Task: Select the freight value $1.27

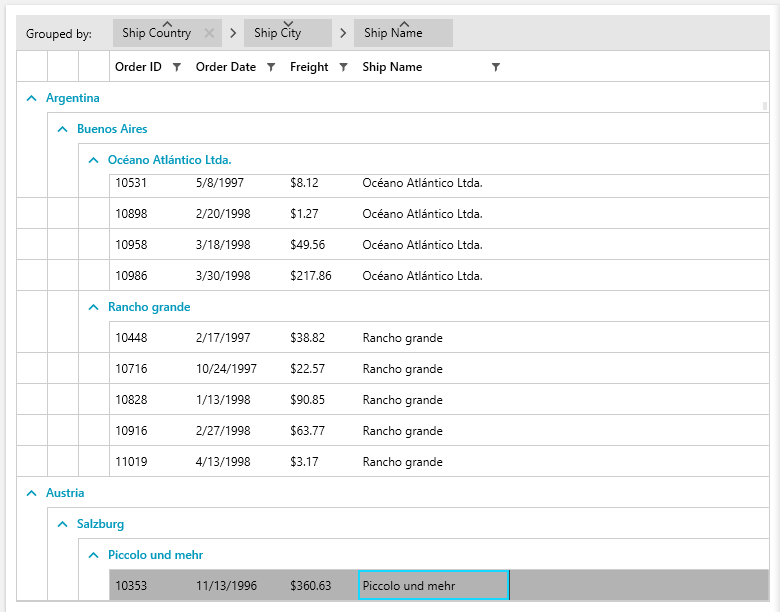Action: pyautogui.click(x=304, y=214)
